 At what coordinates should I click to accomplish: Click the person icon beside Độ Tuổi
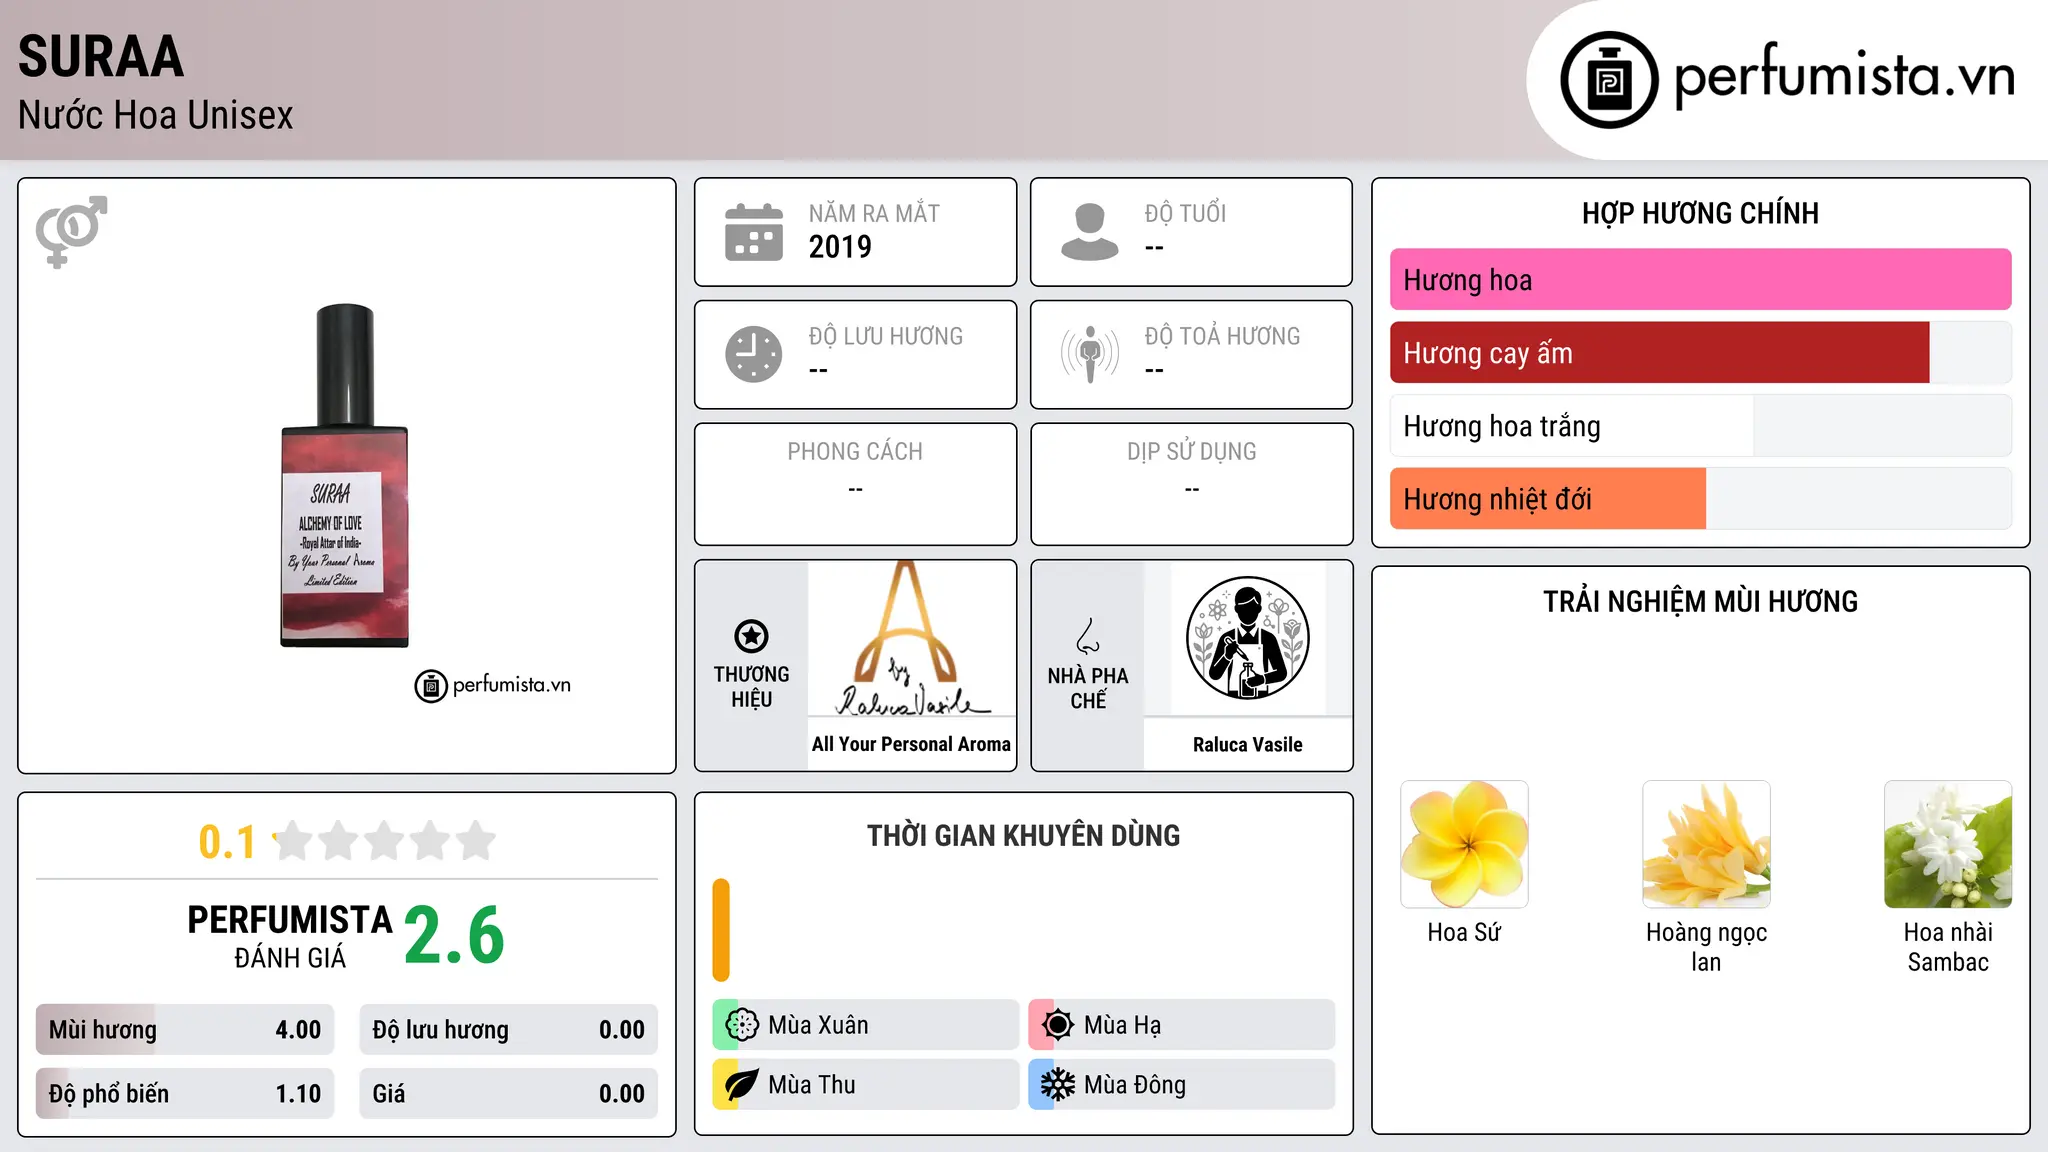1089,232
